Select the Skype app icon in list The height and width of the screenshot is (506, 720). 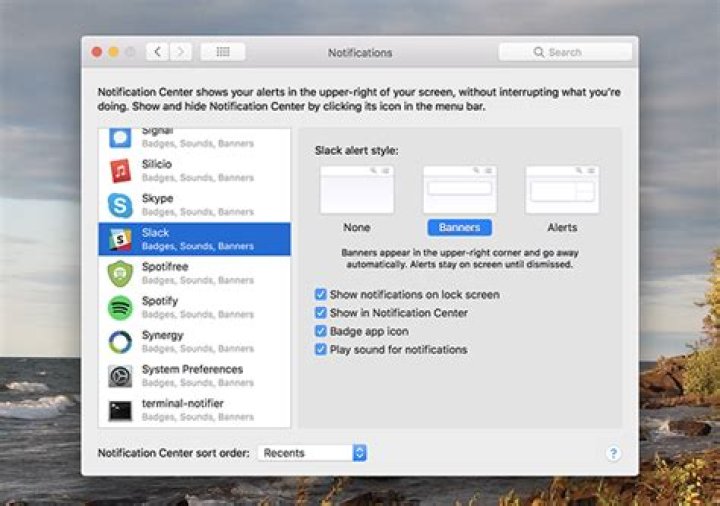(x=120, y=205)
